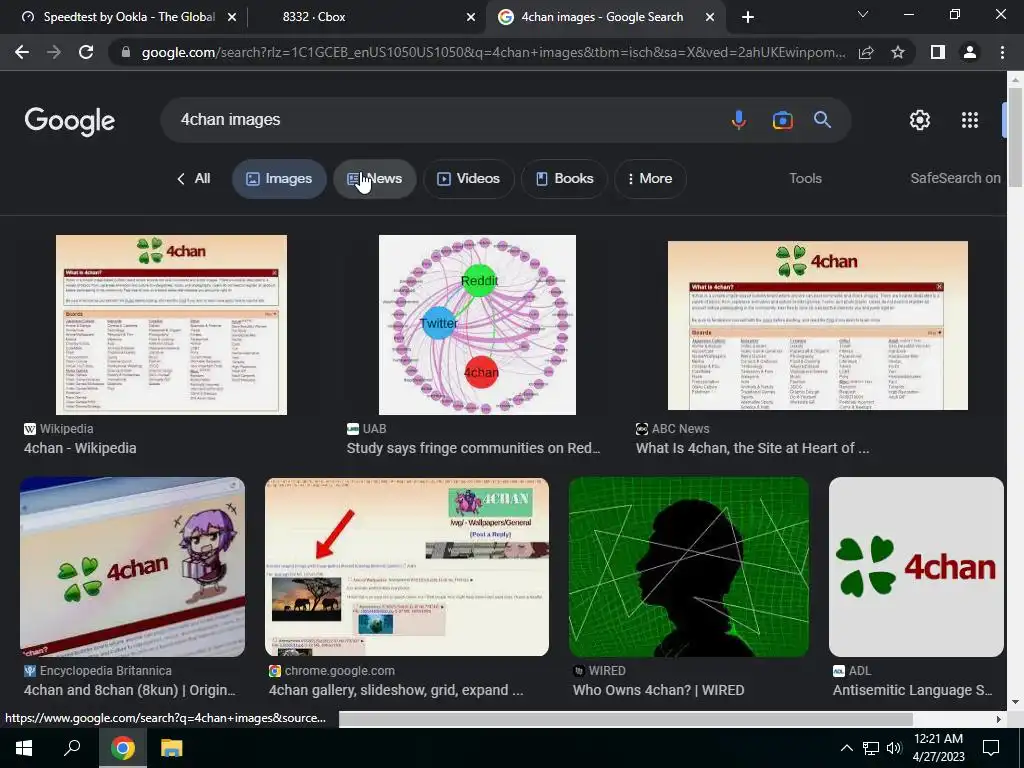Open Who Owns 4chan WIRED link
The image size is (1024, 768).
[x=658, y=690]
